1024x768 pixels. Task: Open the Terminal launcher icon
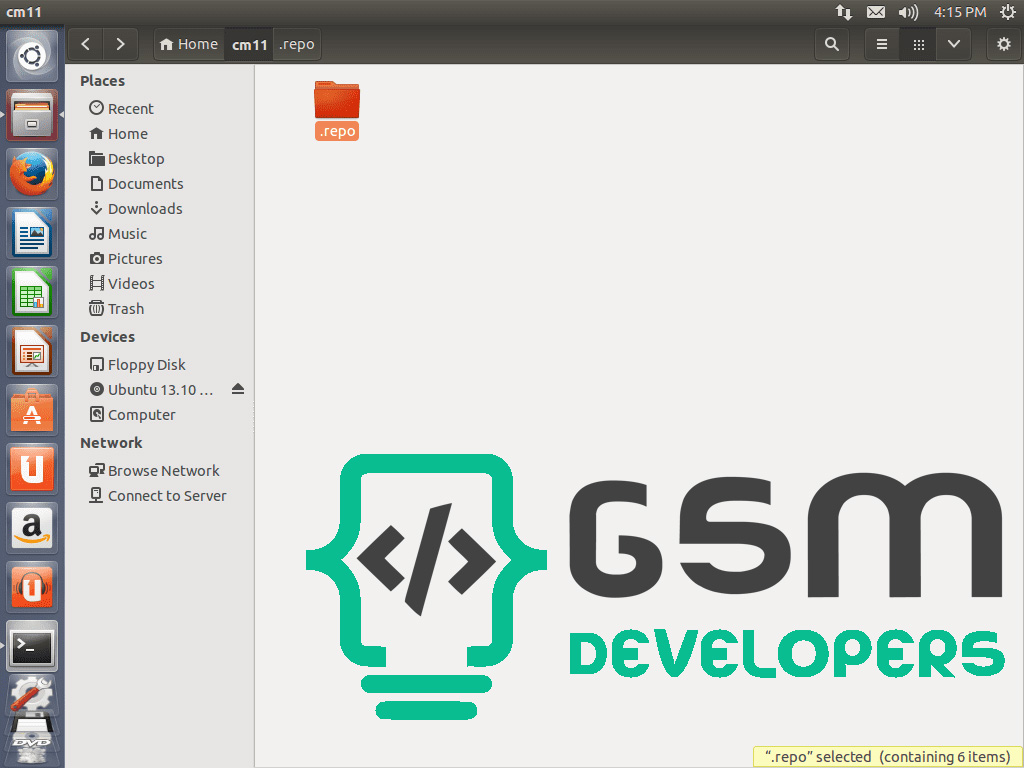32,647
